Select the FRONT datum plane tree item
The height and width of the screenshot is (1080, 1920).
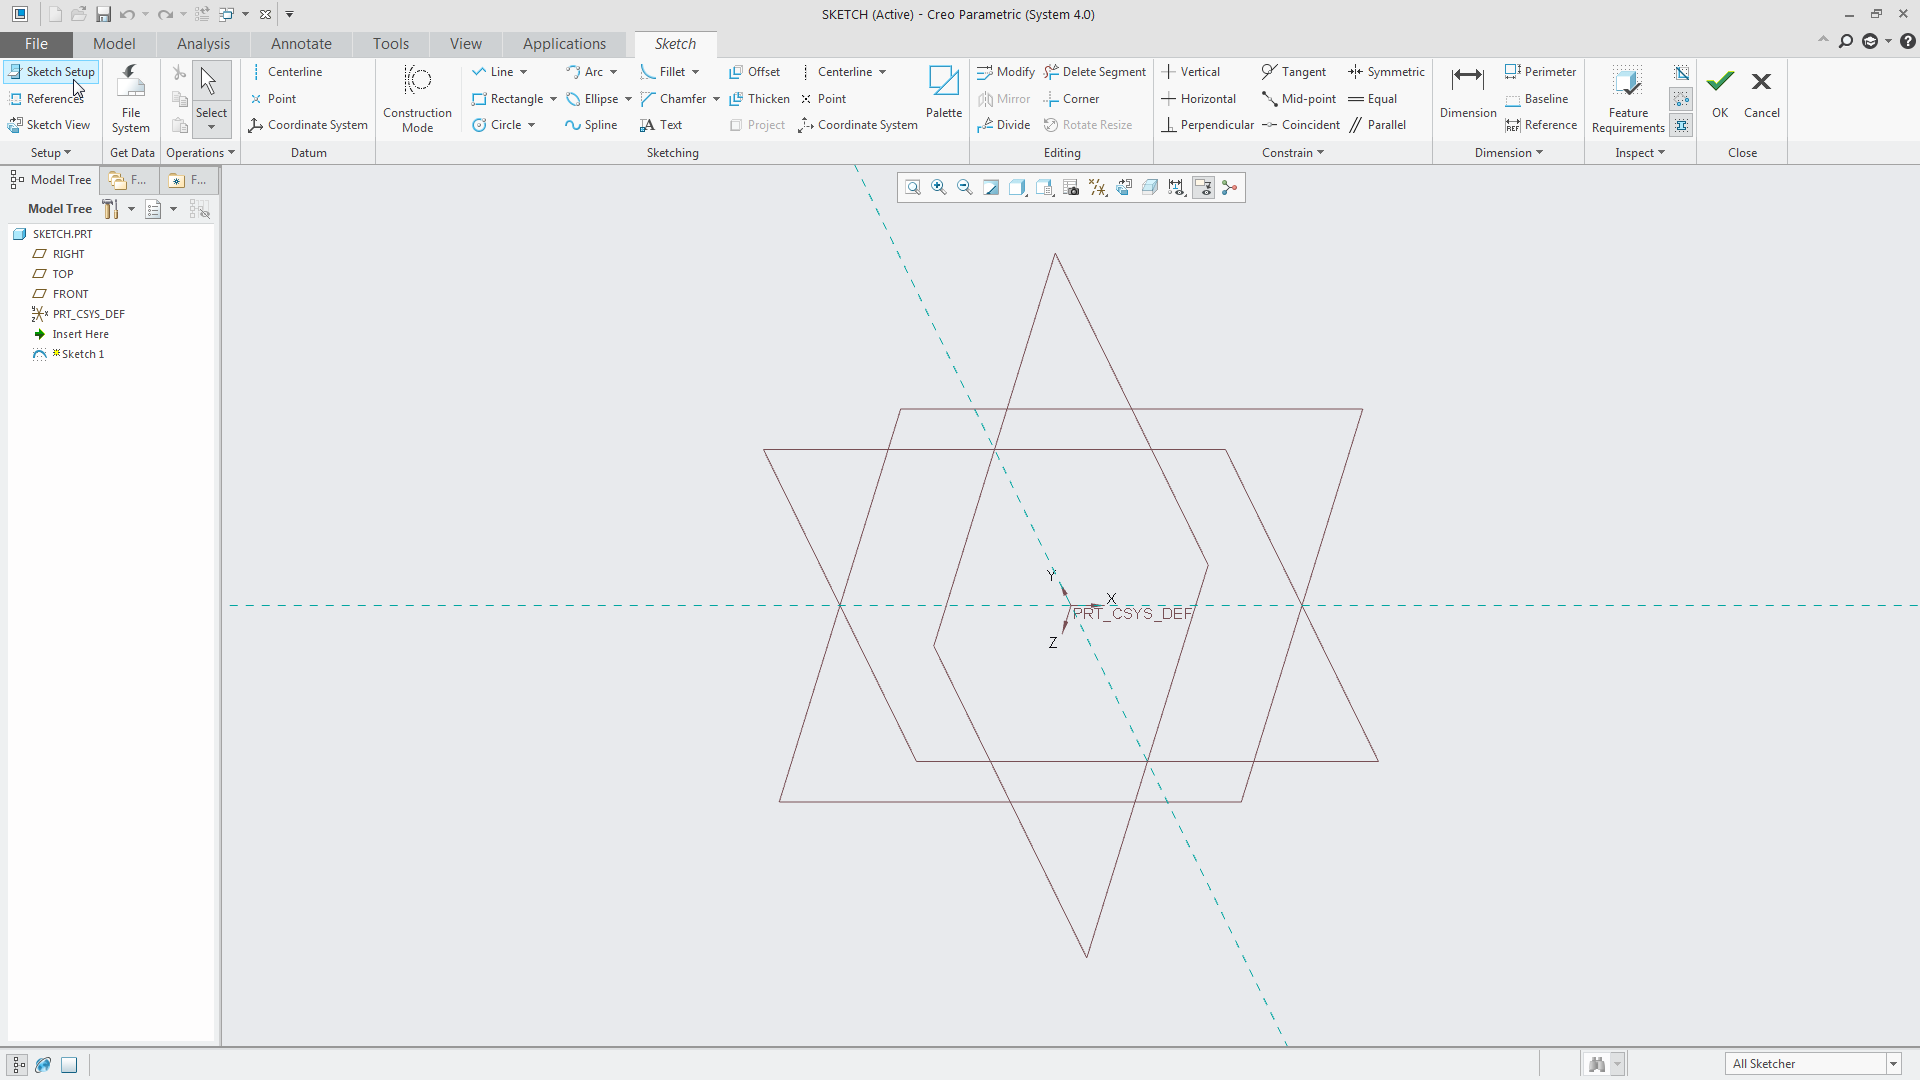click(x=70, y=294)
